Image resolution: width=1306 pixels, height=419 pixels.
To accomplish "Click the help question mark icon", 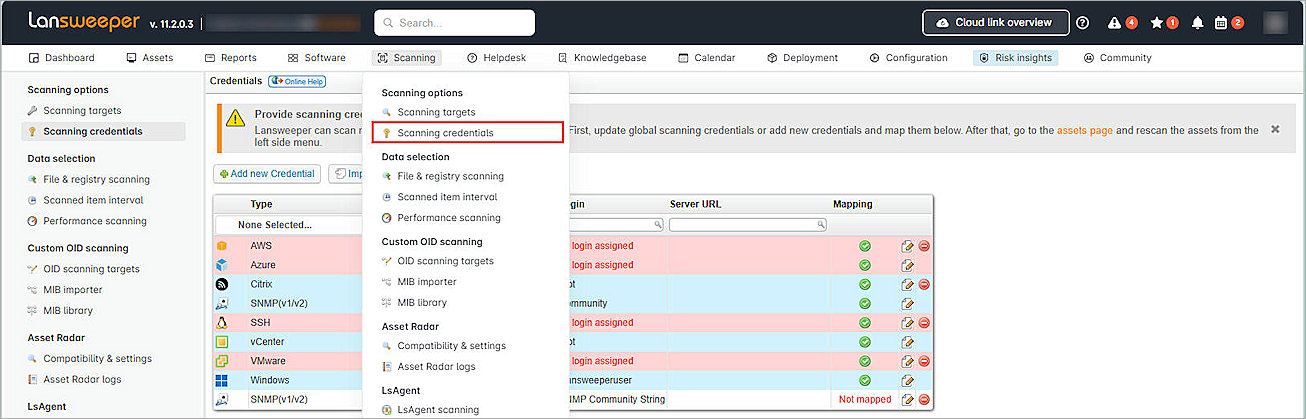I will coord(1082,23).
